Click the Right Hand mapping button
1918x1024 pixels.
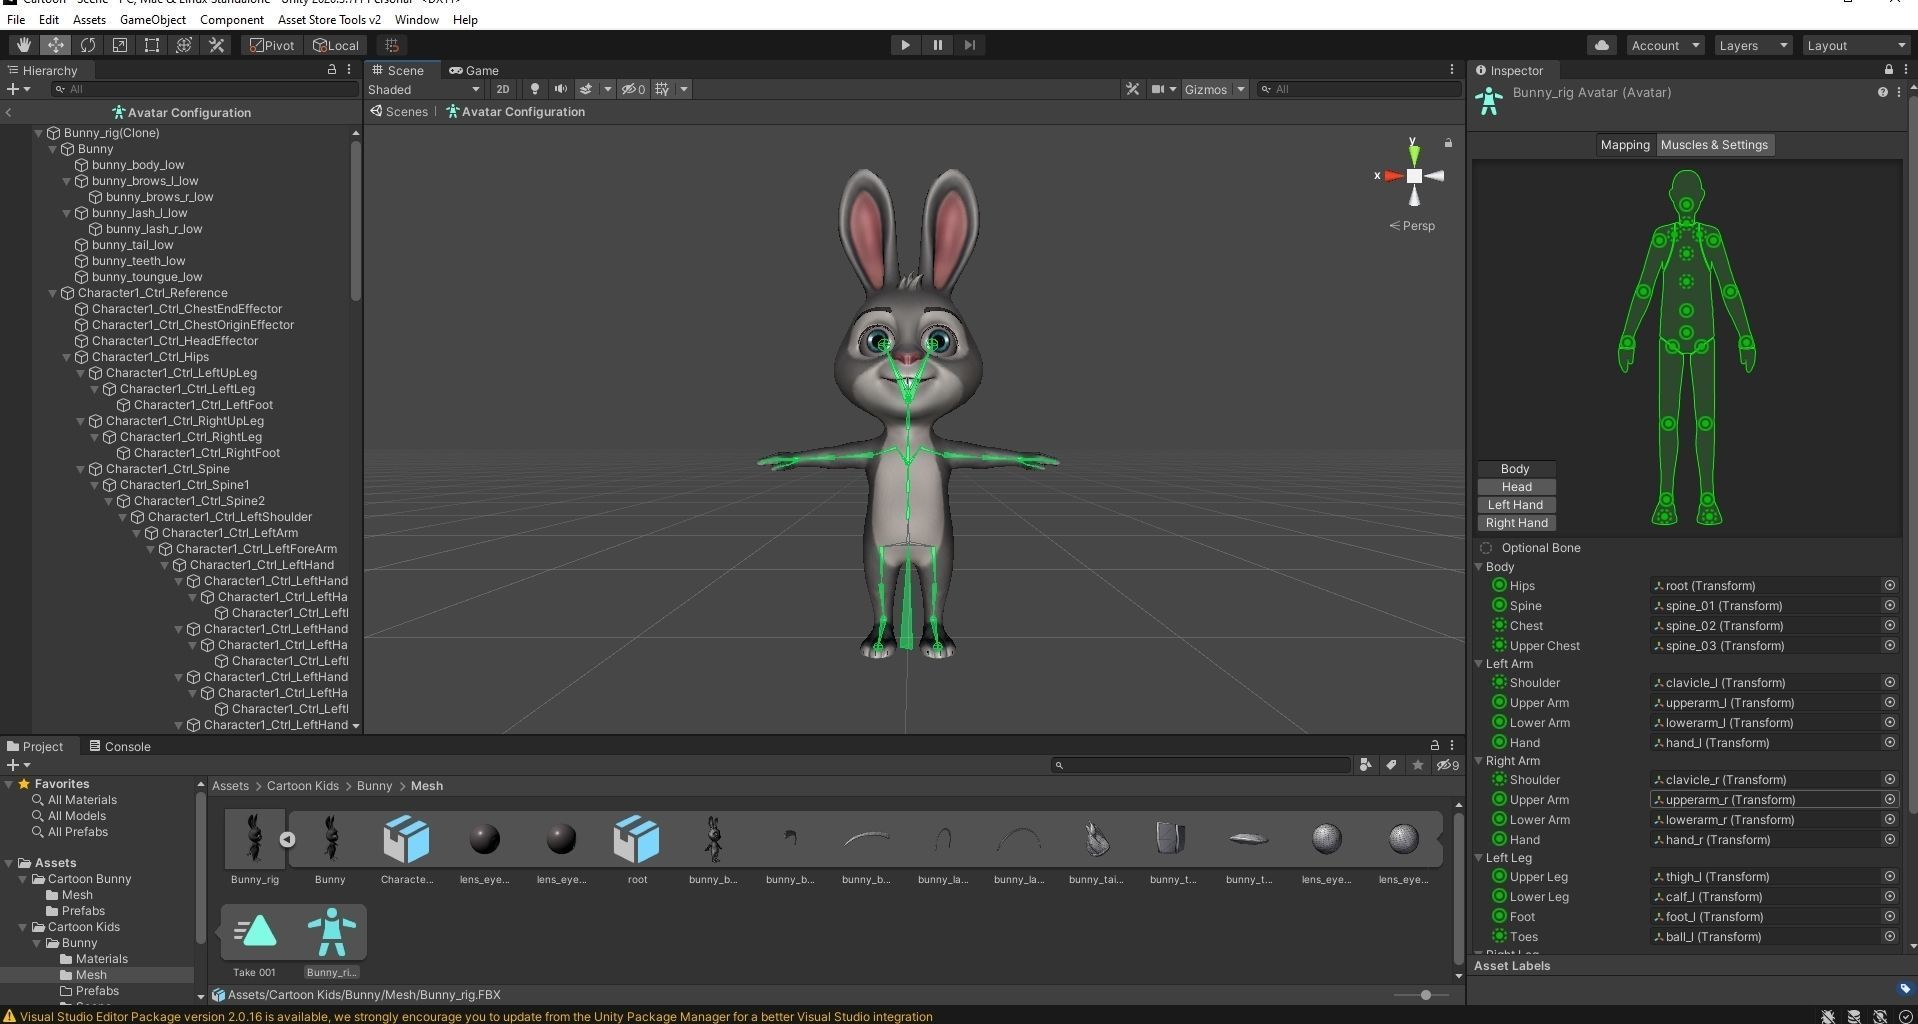tap(1515, 523)
